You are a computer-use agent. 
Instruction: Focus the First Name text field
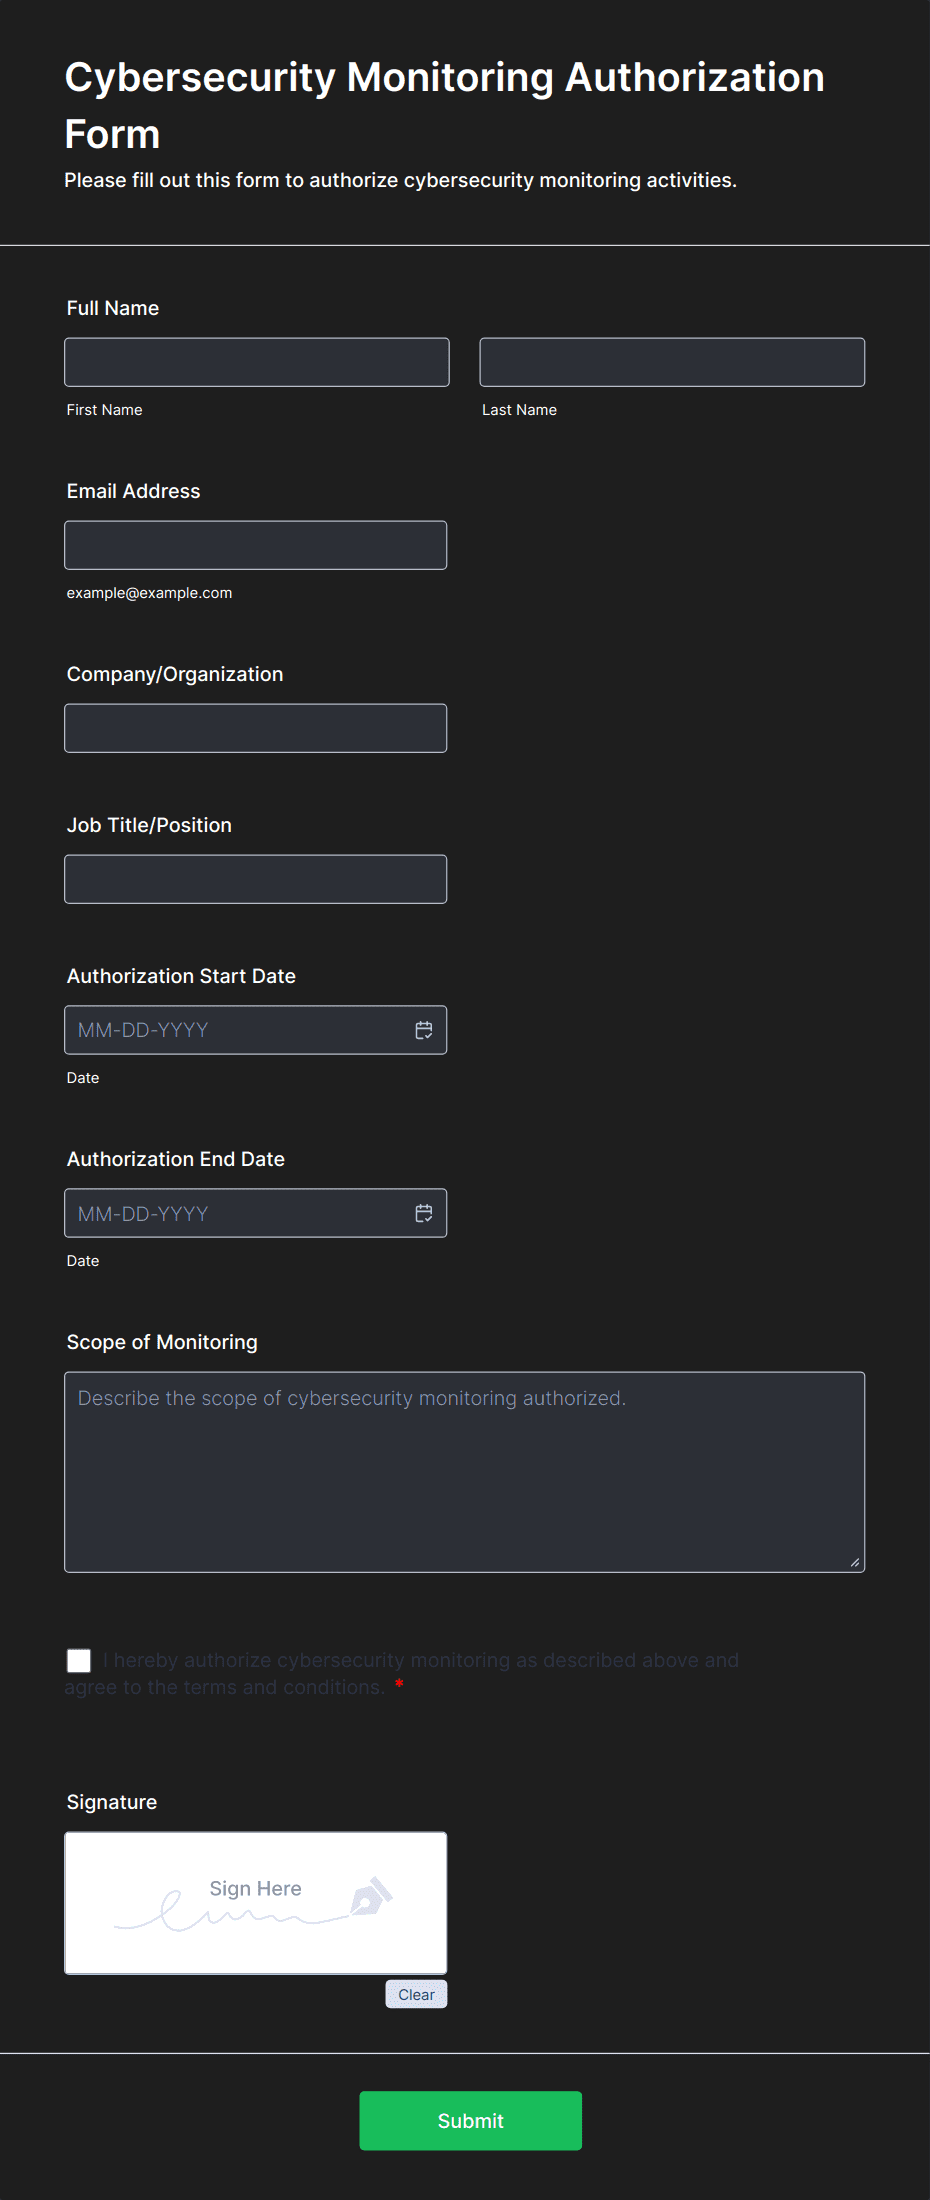257,362
